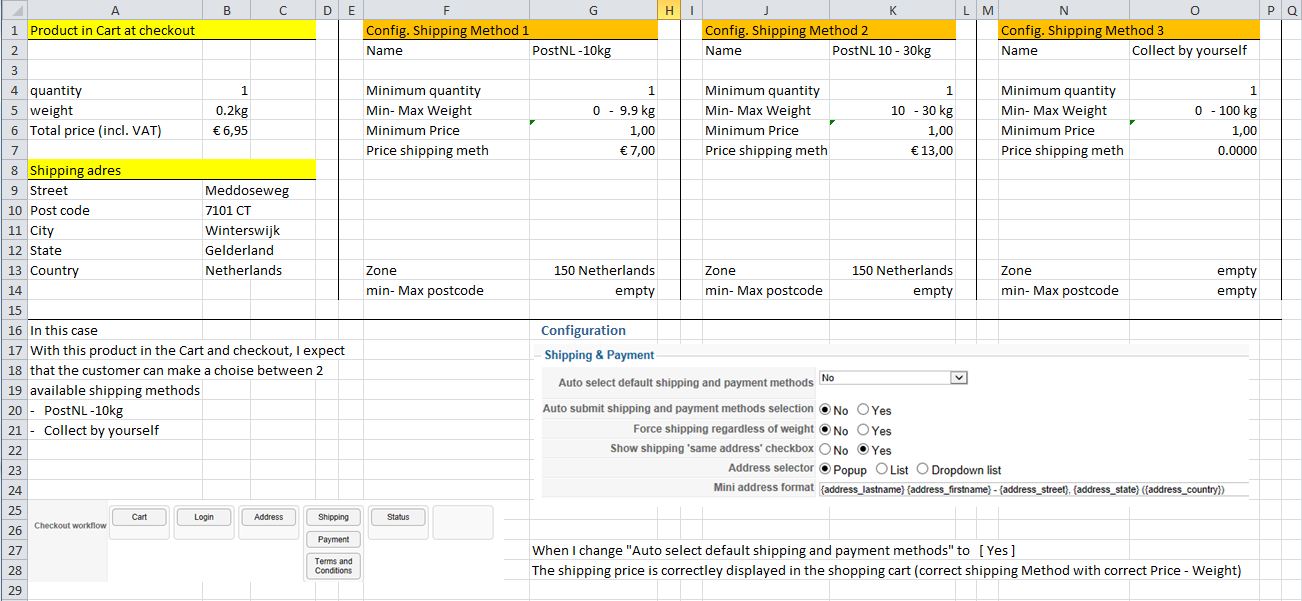Open Auto select default shipping dropdown
The height and width of the screenshot is (601, 1302).
[x=959, y=378]
